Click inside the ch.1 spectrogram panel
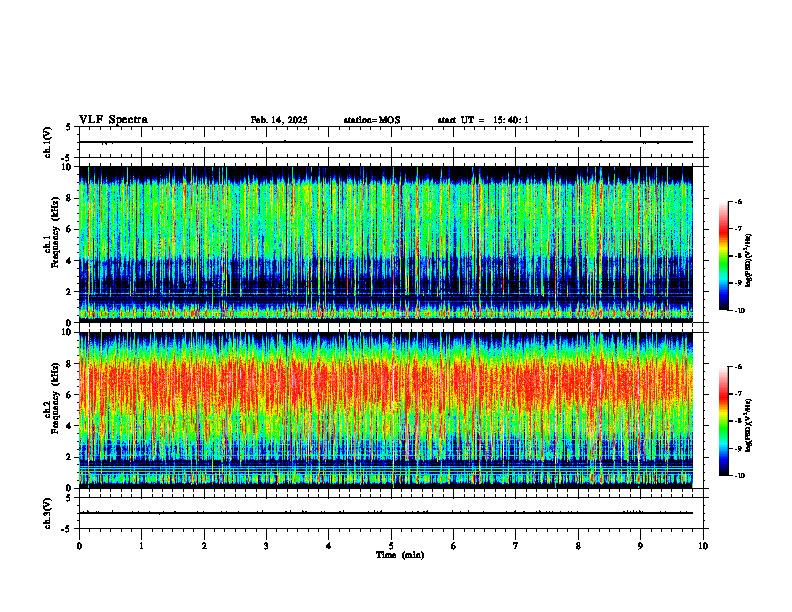 386,244
